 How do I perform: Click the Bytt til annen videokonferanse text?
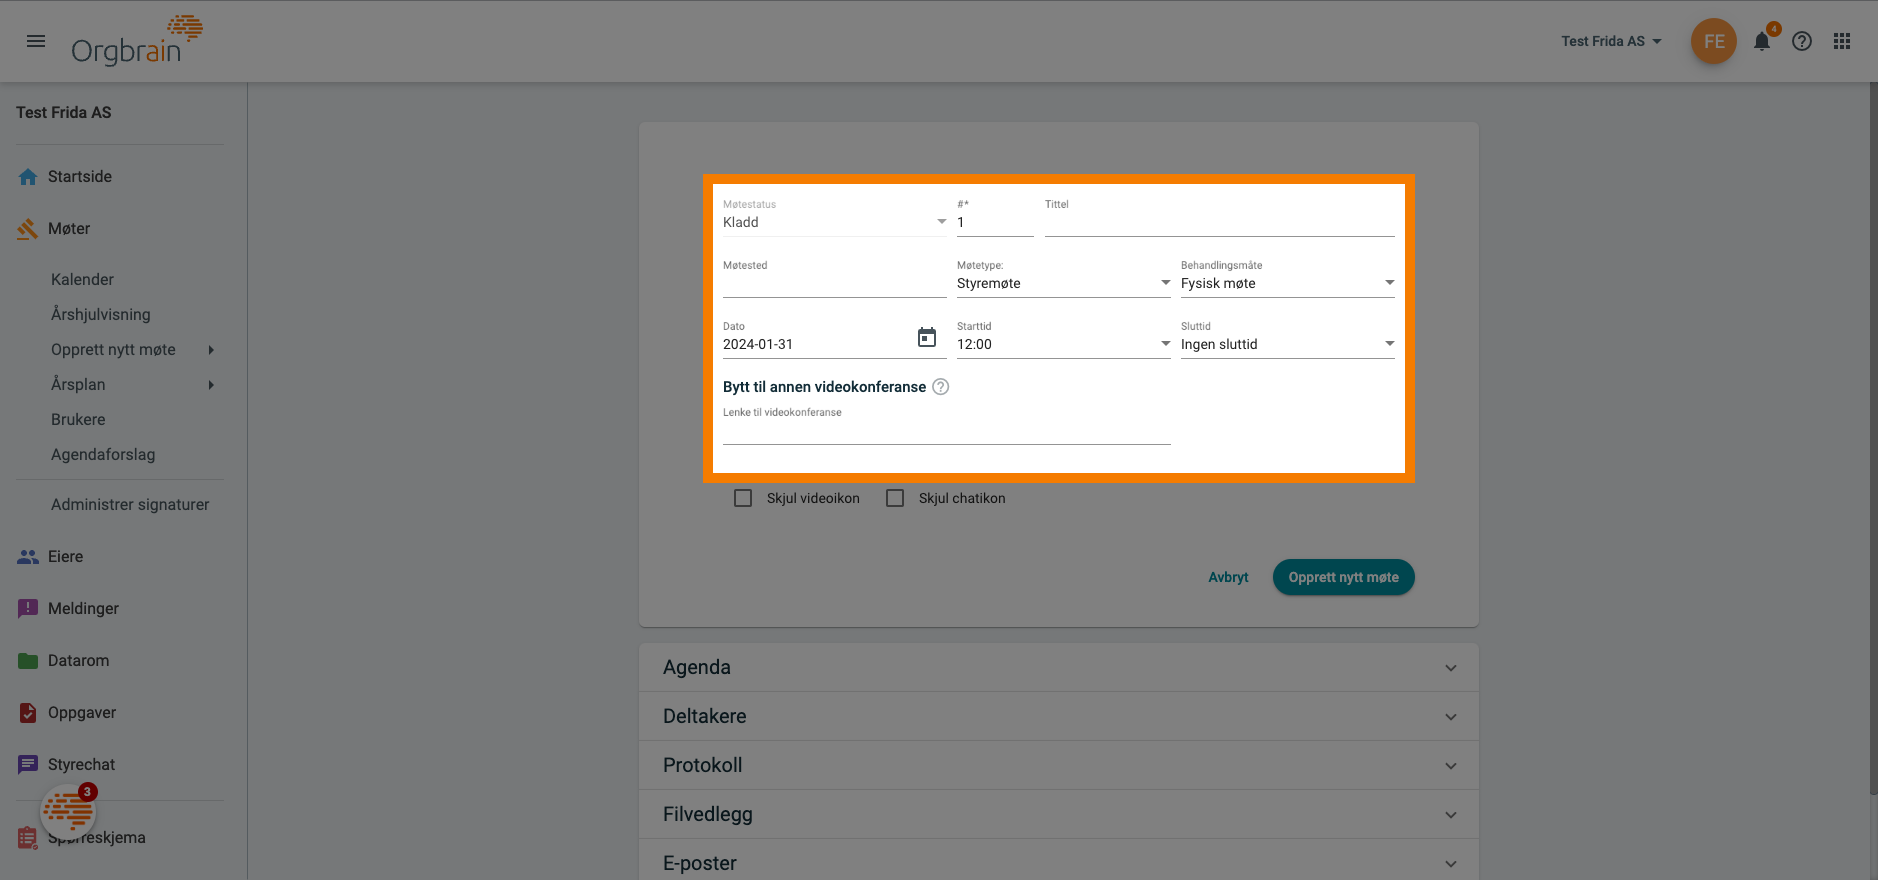tap(824, 387)
